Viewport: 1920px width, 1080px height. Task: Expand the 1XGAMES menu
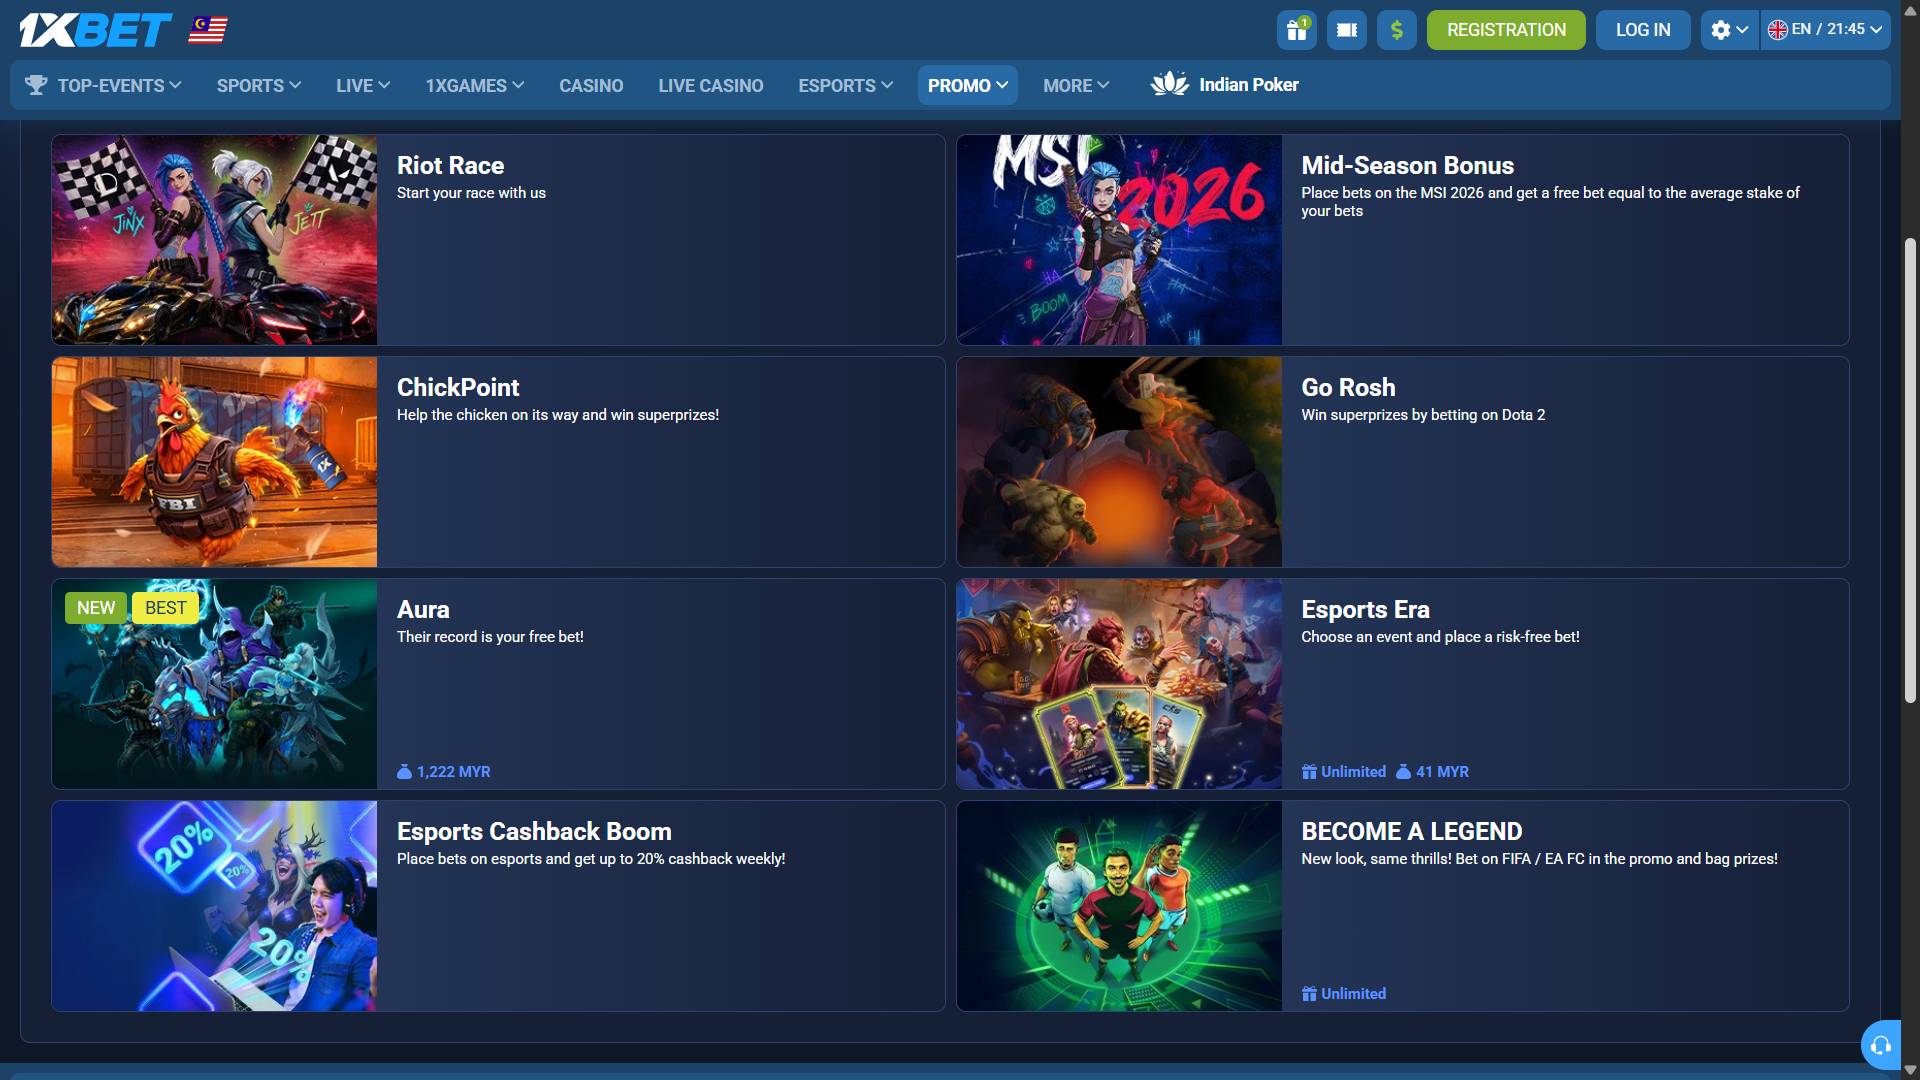point(475,86)
